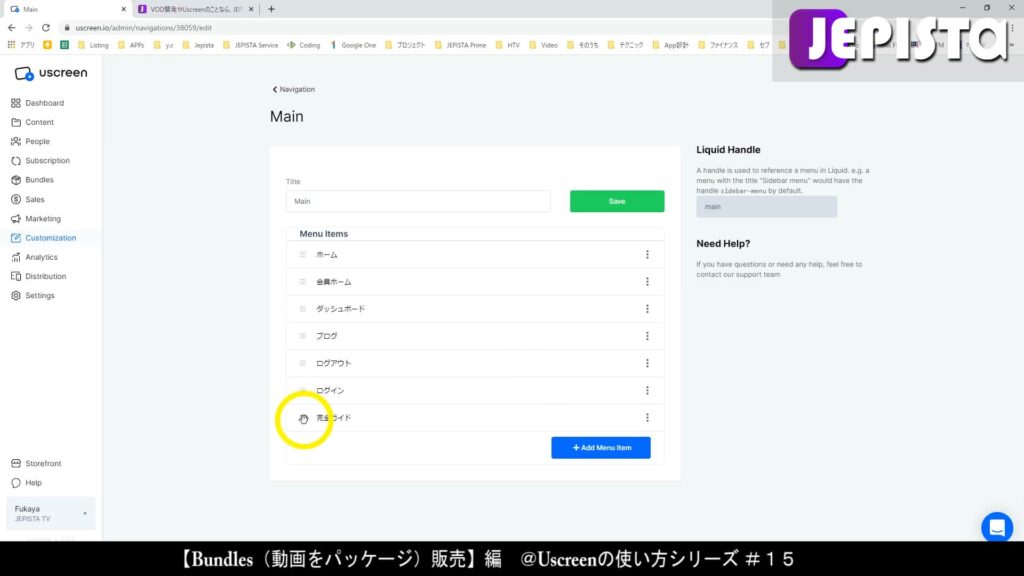
Task: Select the ブログ menu item text
Action: [327, 336]
